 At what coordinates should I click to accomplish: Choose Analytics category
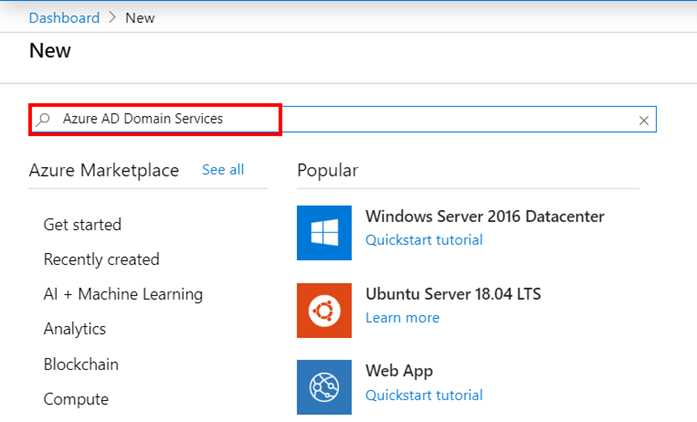coord(75,329)
